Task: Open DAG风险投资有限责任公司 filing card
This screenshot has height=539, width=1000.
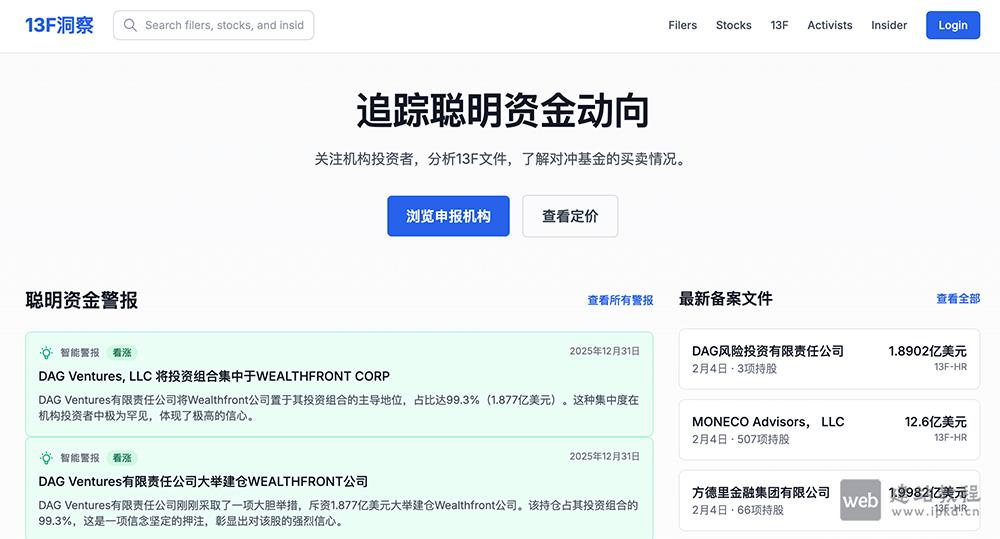Action: (828, 359)
